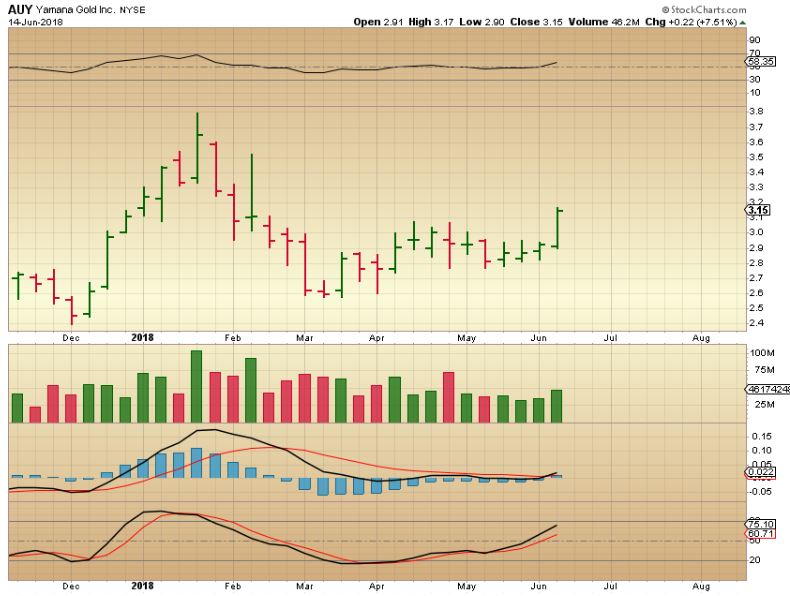Click the Apr label on price chart axis
Viewport: 790px width, 596px height.
(377, 338)
